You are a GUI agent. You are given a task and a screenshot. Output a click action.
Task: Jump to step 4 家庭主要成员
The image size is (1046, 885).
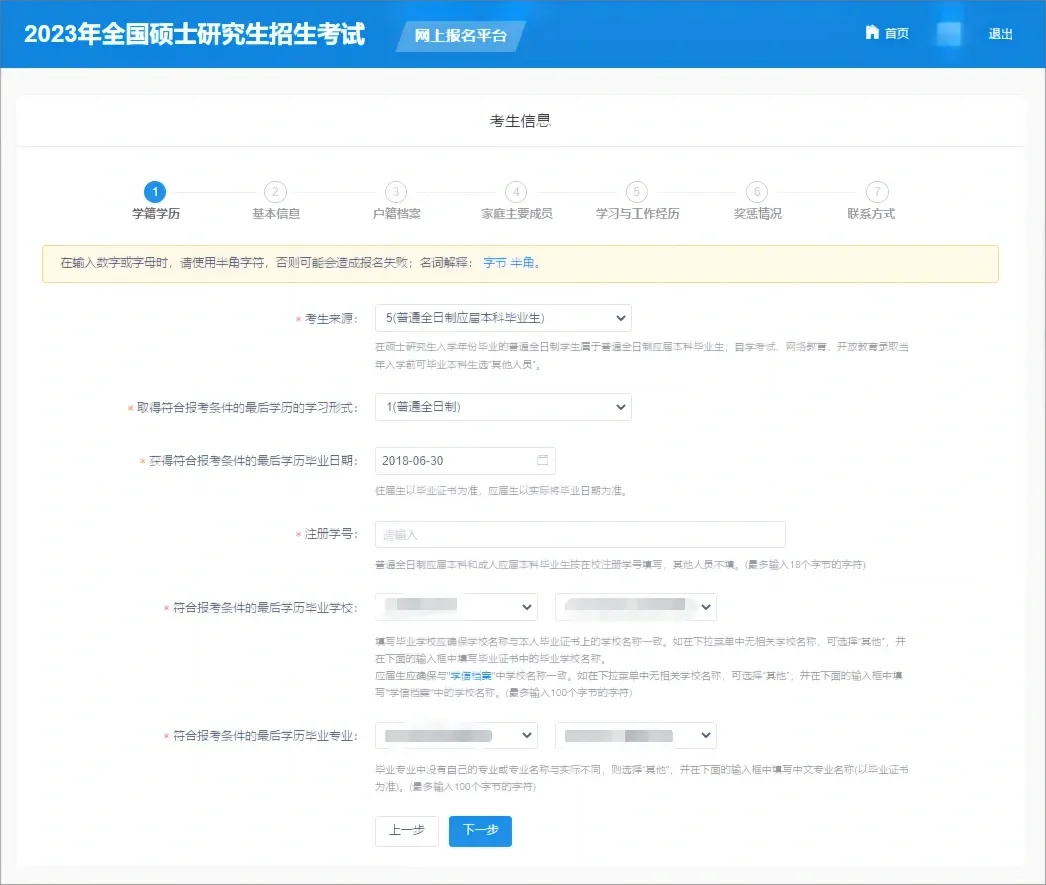coord(516,192)
